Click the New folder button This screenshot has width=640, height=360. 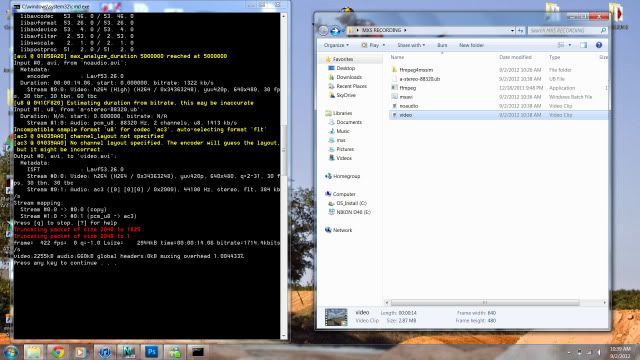pyautogui.click(x=471, y=45)
